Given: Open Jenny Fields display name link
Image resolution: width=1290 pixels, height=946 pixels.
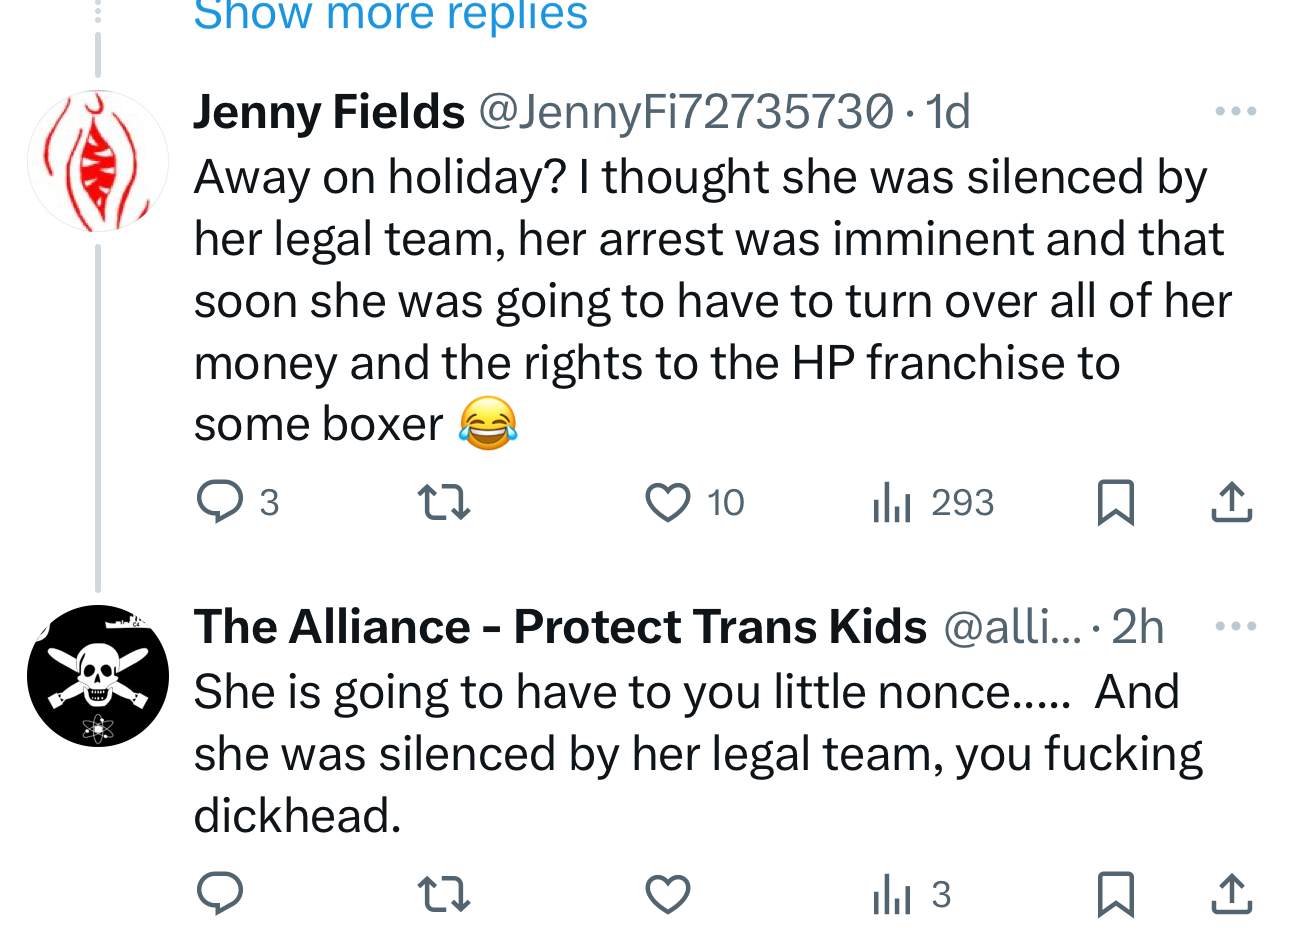Looking at the screenshot, I should (329, 111).
